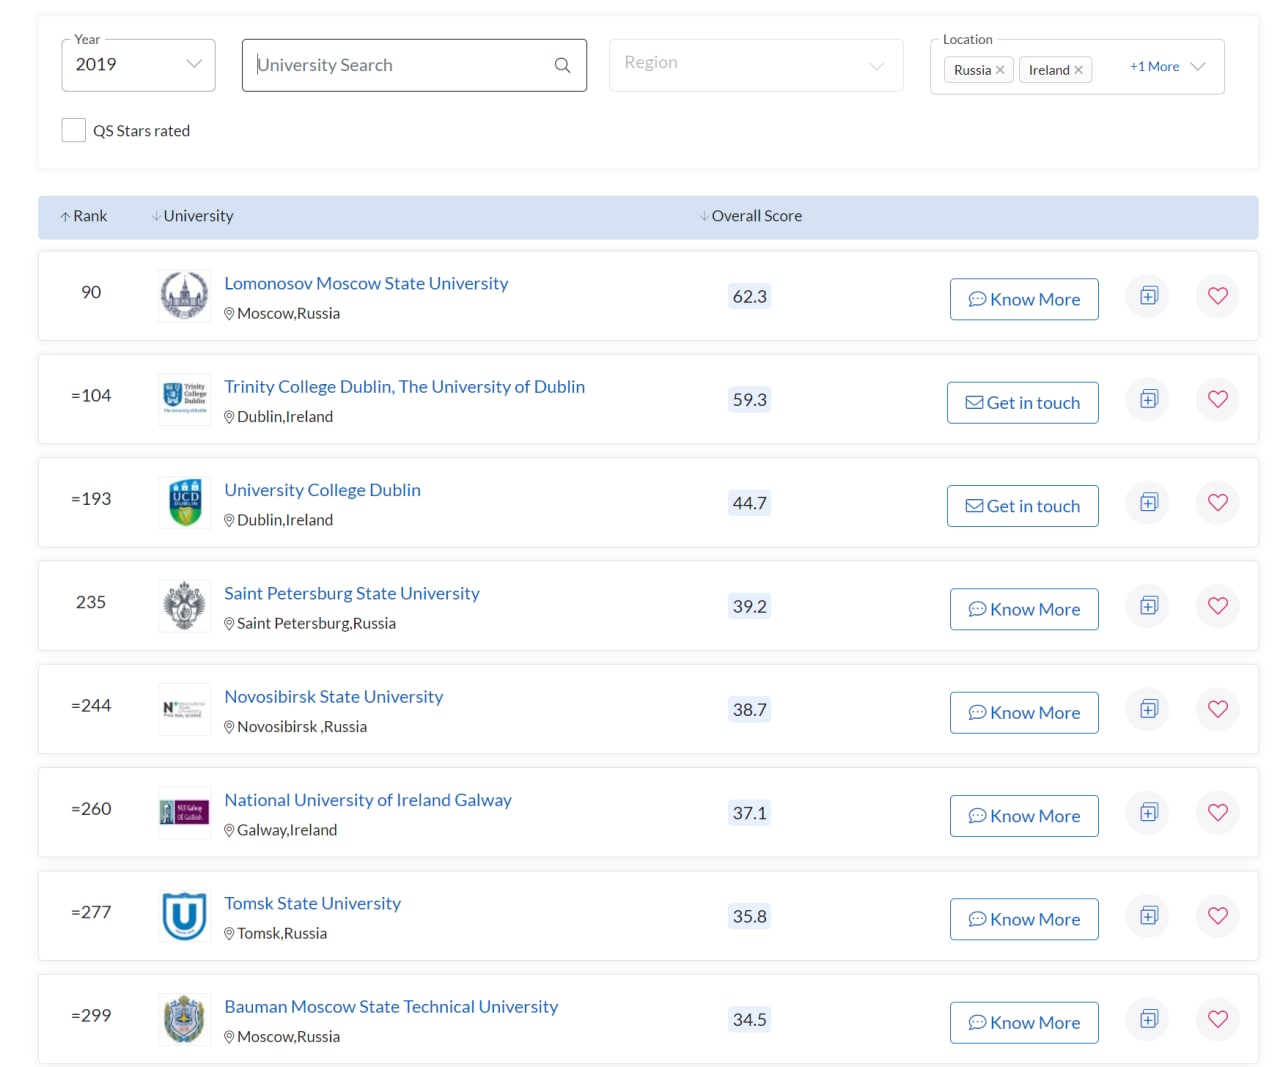This screenshot has width=1280, height=1067.
Task: Favorite Lomonosov Moscow State University with heart
Action: tap(1217, 296)
